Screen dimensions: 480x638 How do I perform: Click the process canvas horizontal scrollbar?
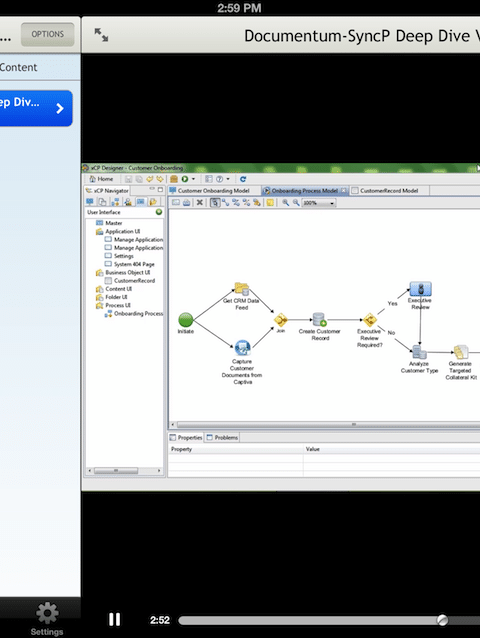click(x=327, y=424)
